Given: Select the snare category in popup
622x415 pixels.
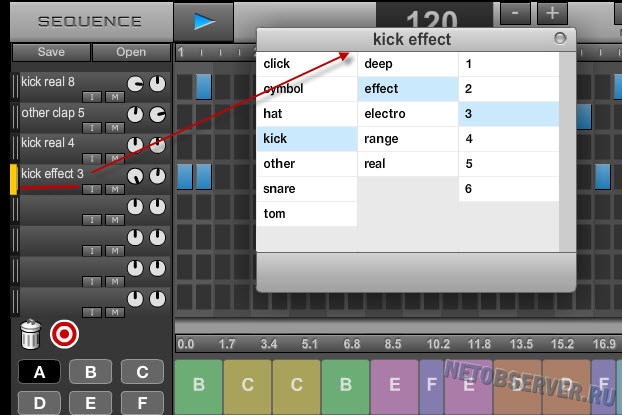Looking at the screenshot, I should pos(307,189).
